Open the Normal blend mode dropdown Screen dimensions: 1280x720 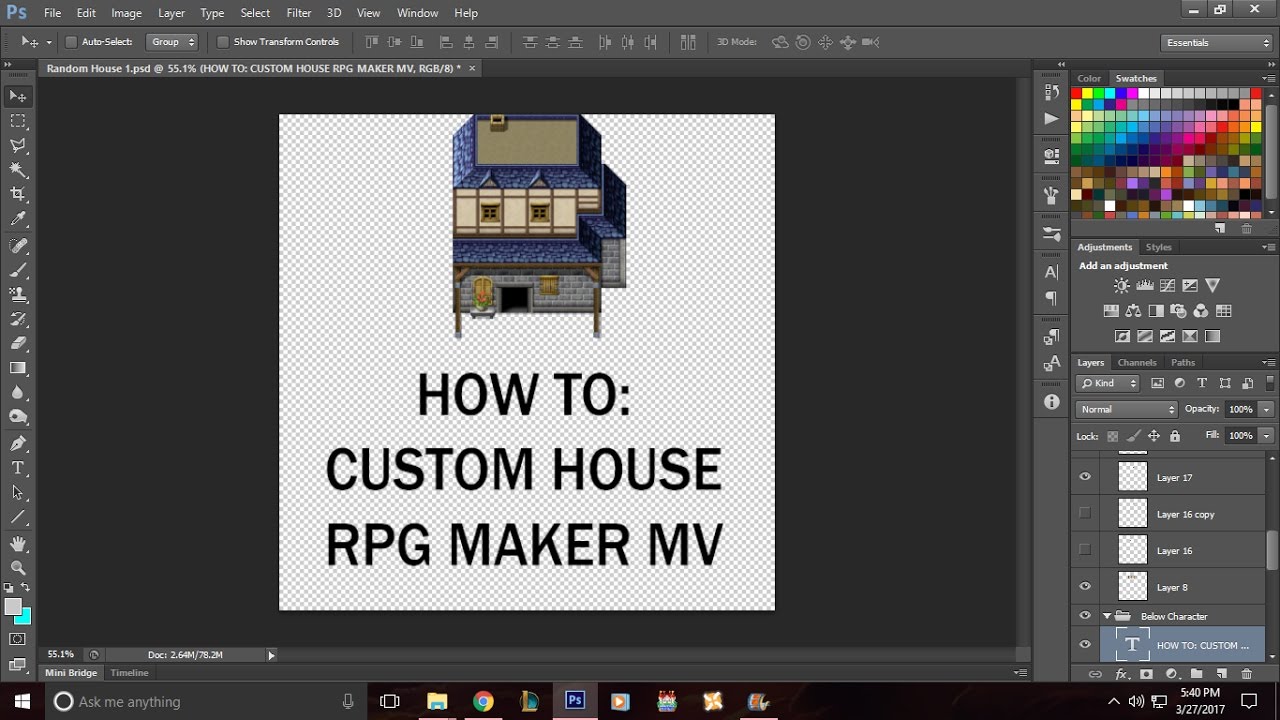tap(1128, 409)
